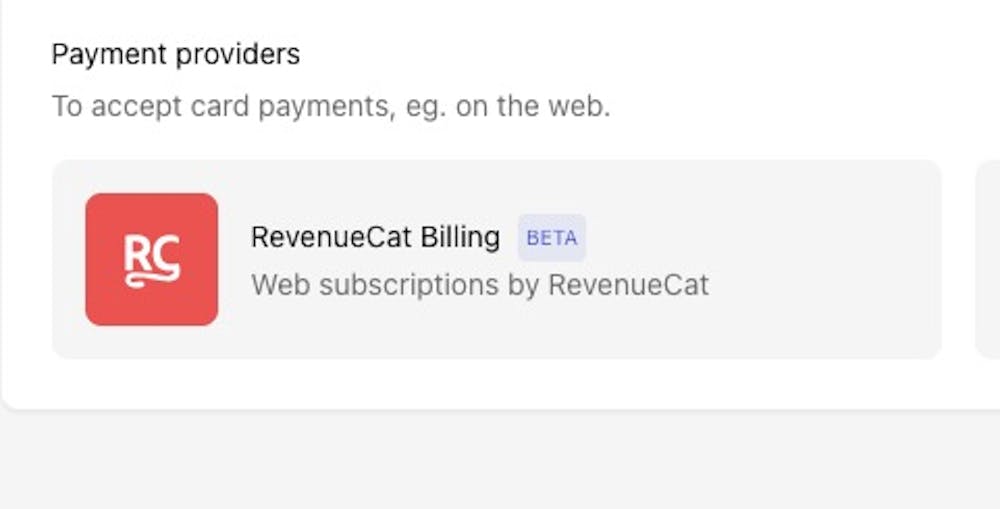1000x509 pixels.
Task: Open the partially visible provider card at right edge
Action: (988, 259)
